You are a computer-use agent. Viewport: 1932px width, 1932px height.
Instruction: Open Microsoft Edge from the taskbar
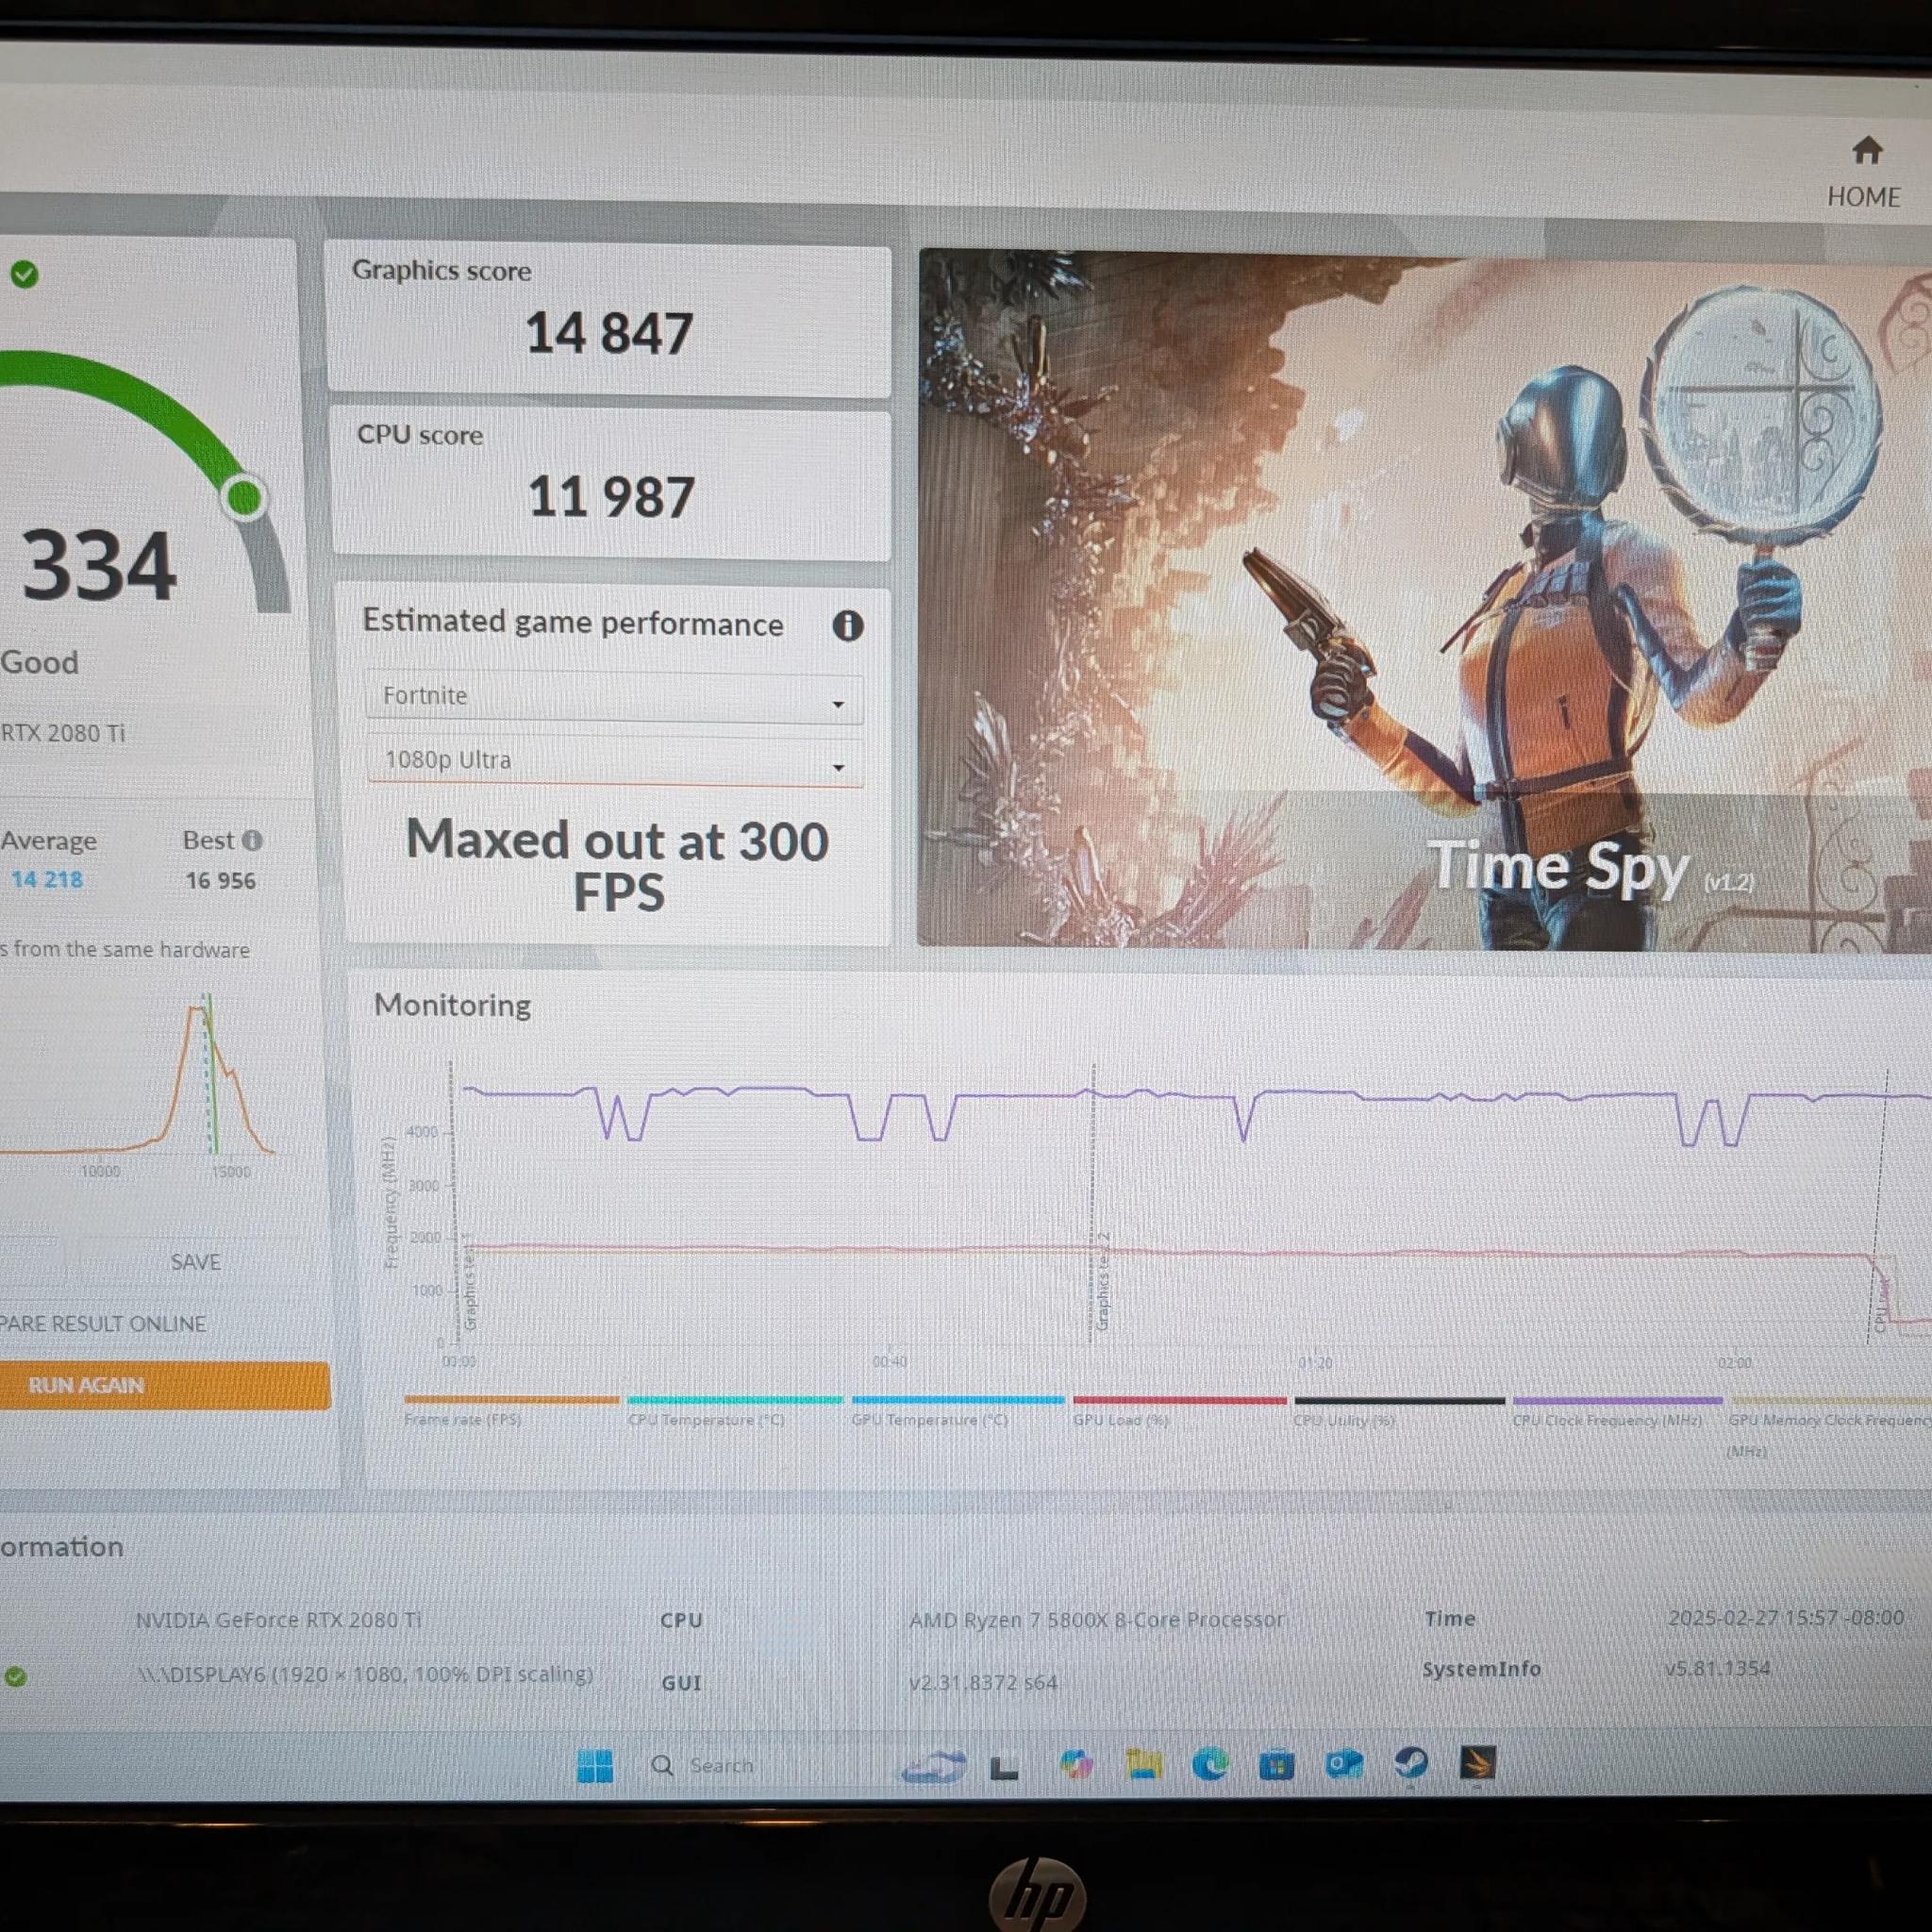[1210, 1765]
